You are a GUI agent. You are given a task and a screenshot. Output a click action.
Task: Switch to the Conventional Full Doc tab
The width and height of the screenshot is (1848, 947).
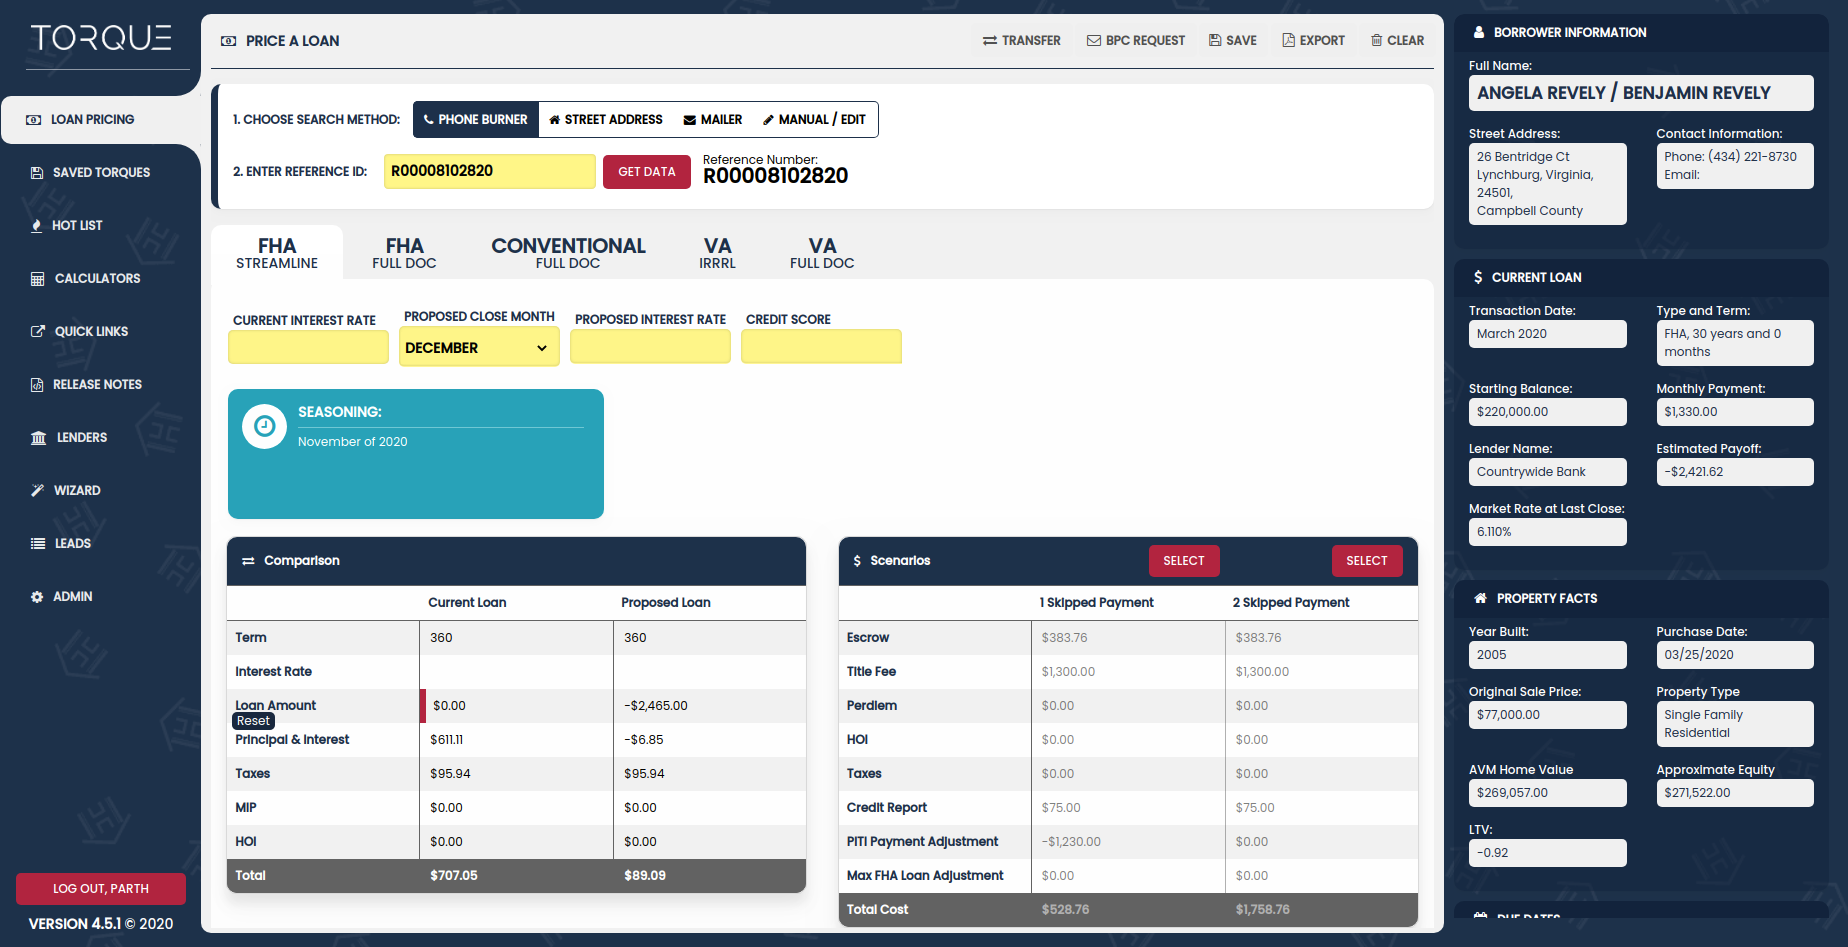(567, 253)
